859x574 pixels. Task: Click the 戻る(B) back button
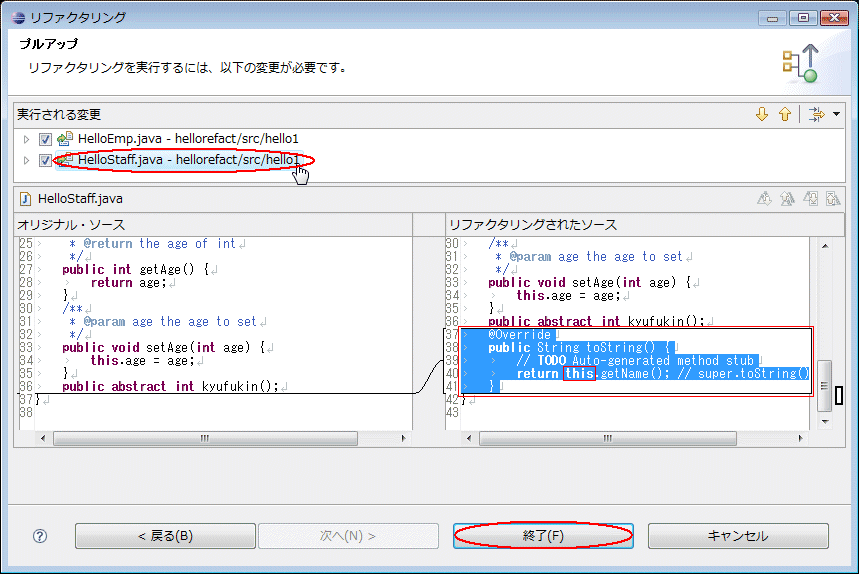coord(165,536)
